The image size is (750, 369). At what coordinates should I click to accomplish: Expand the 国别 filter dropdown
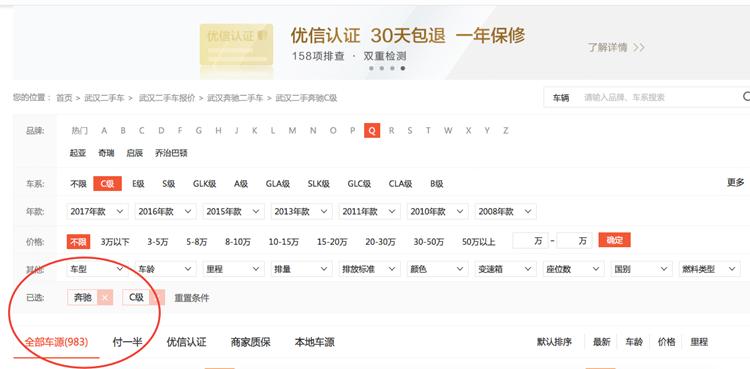click(641, 269)
